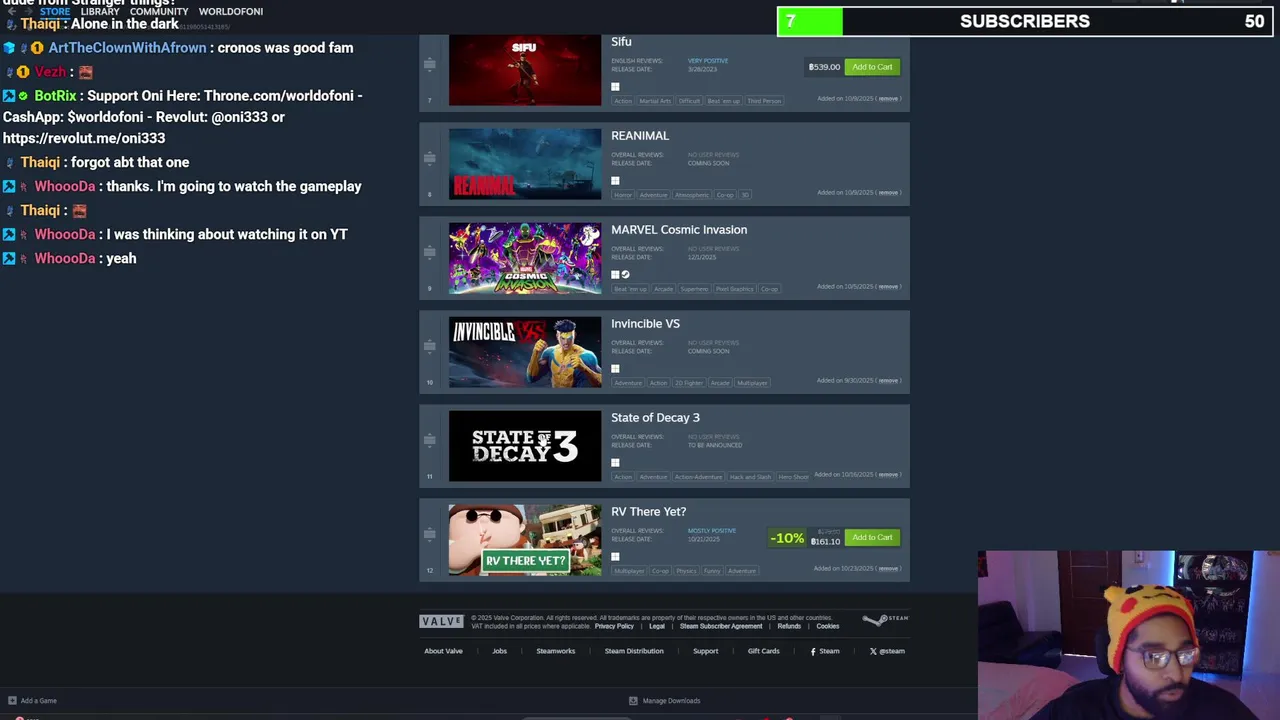
Task: Click Windows platform icon under MARVEL Cosmic Invasion
Action: click(x=615, y=275)
